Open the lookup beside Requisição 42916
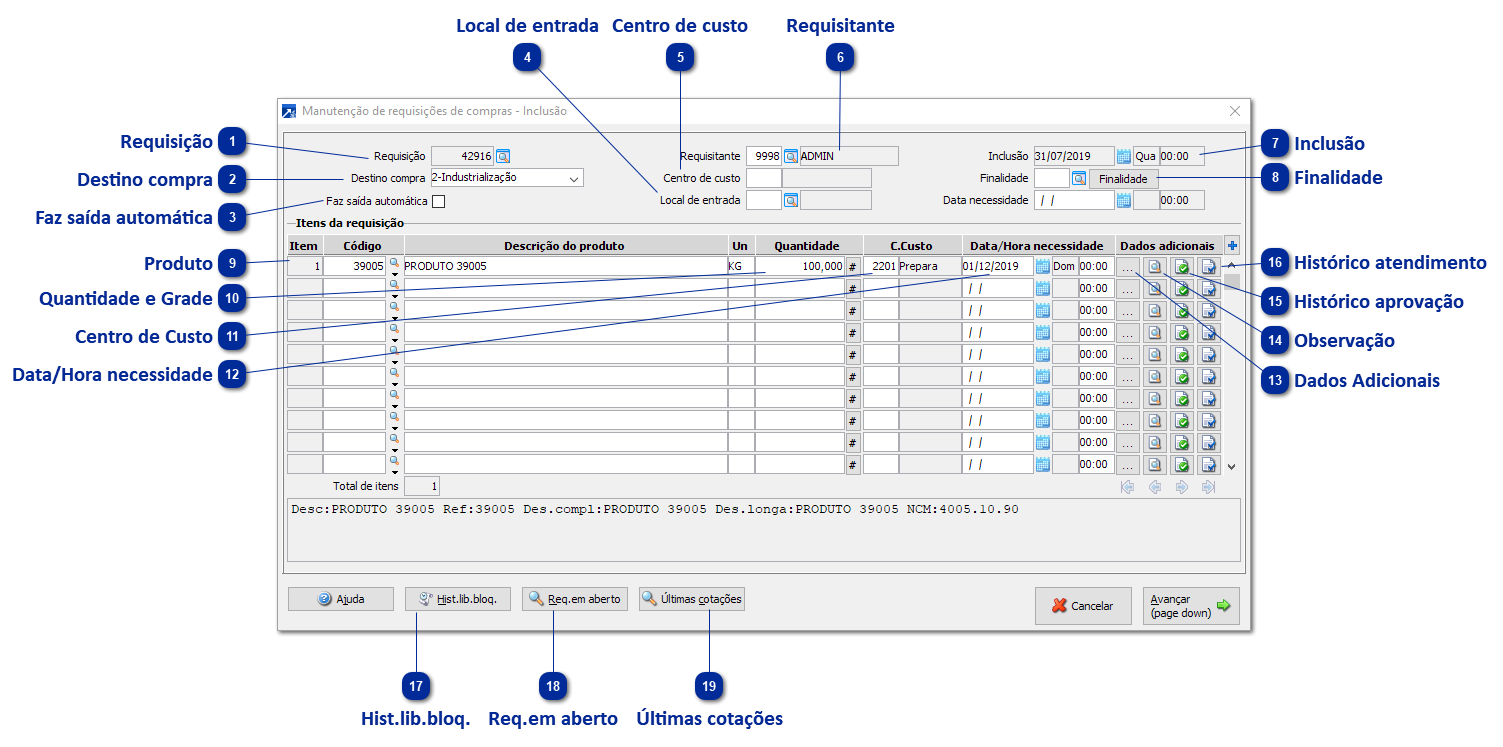 coord(503,156)
